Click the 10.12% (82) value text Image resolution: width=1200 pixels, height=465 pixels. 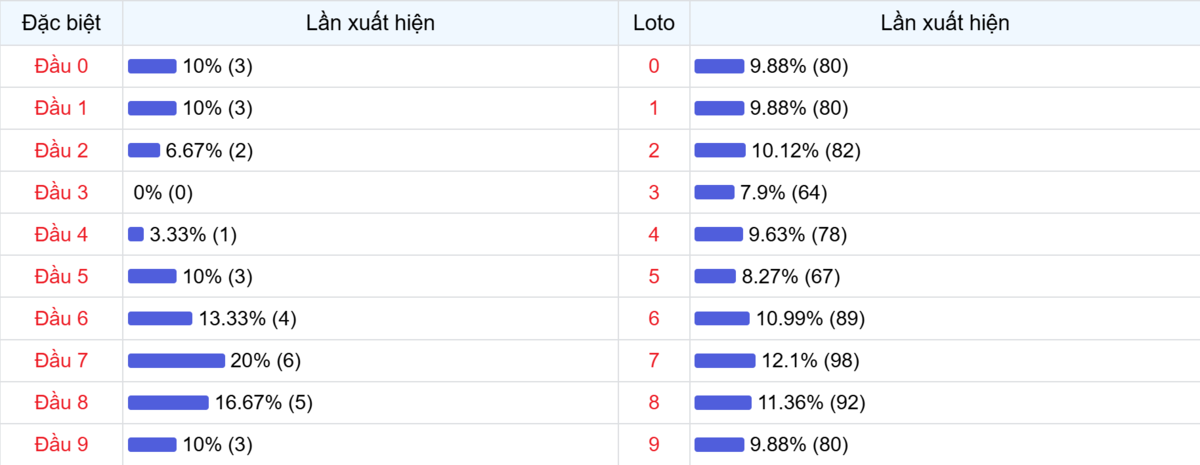click(806, 150)
